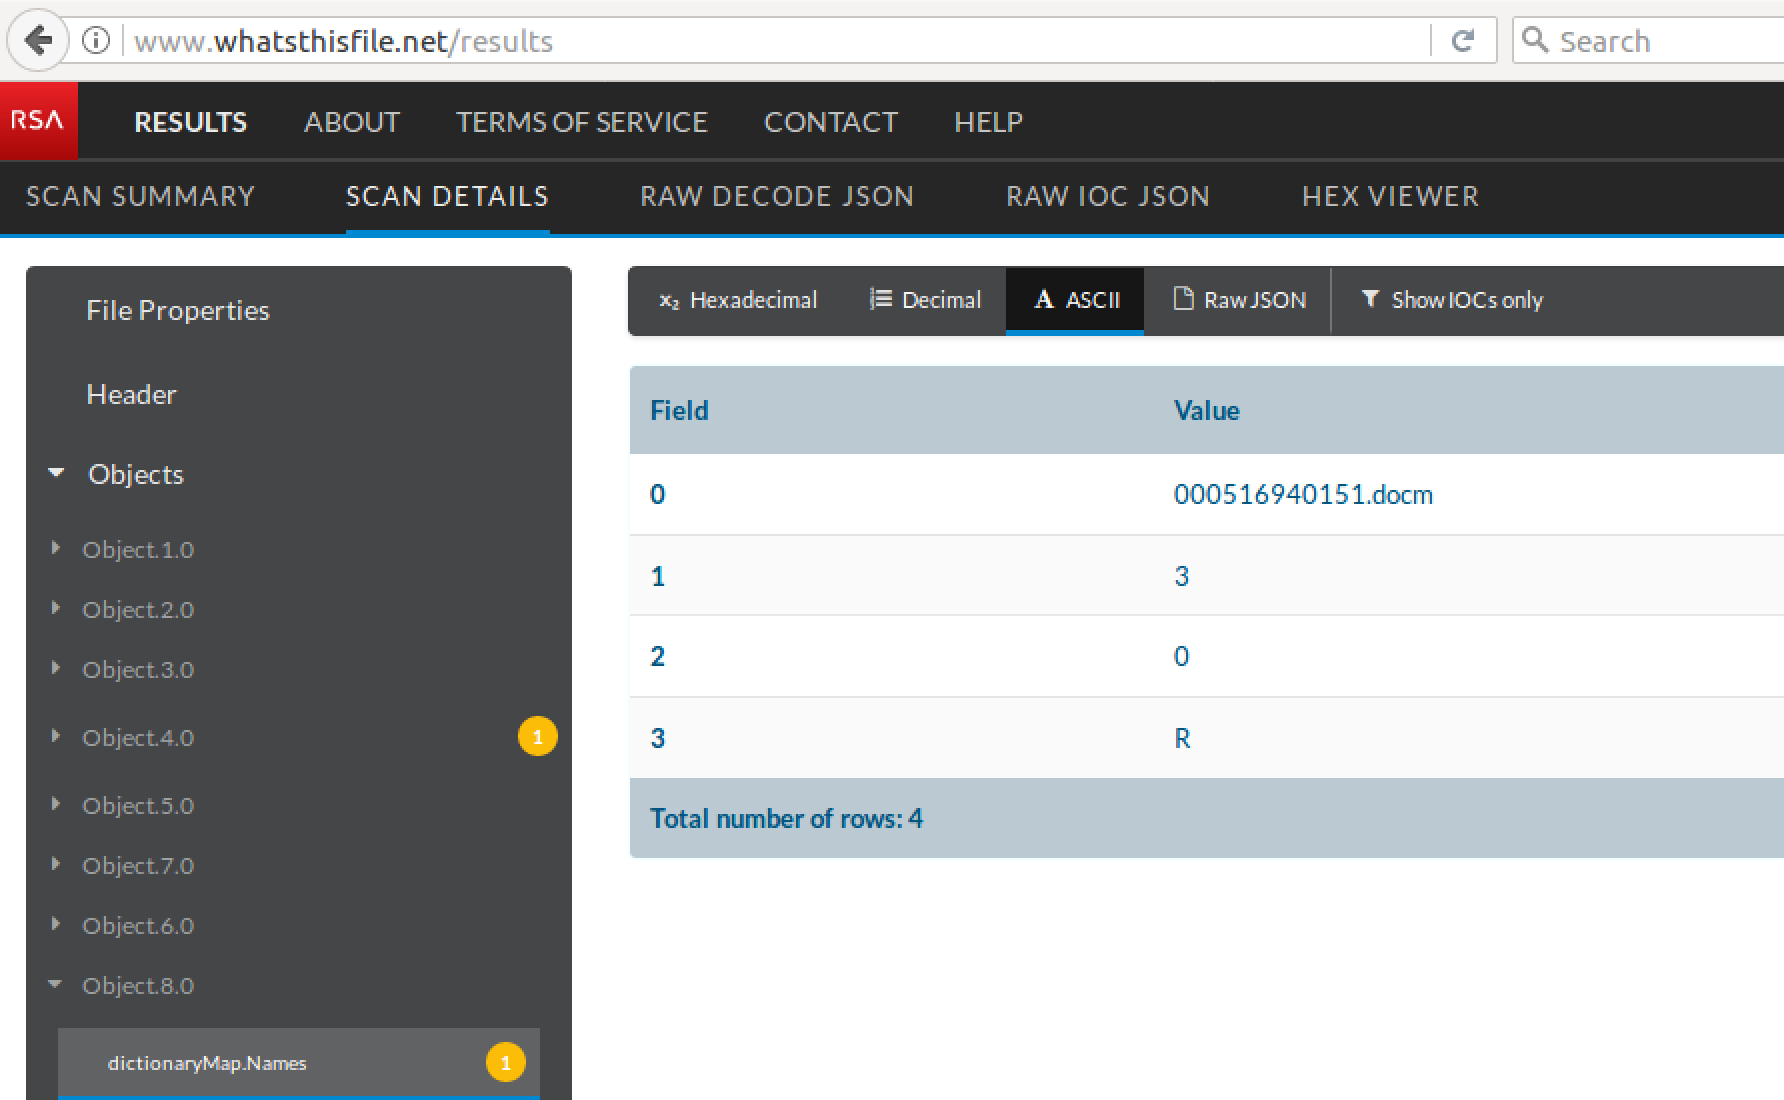The height and width of the screenshot is (1100, 1784).
Task: Collapse the Object.8.0 tree node
Action: 56,985
